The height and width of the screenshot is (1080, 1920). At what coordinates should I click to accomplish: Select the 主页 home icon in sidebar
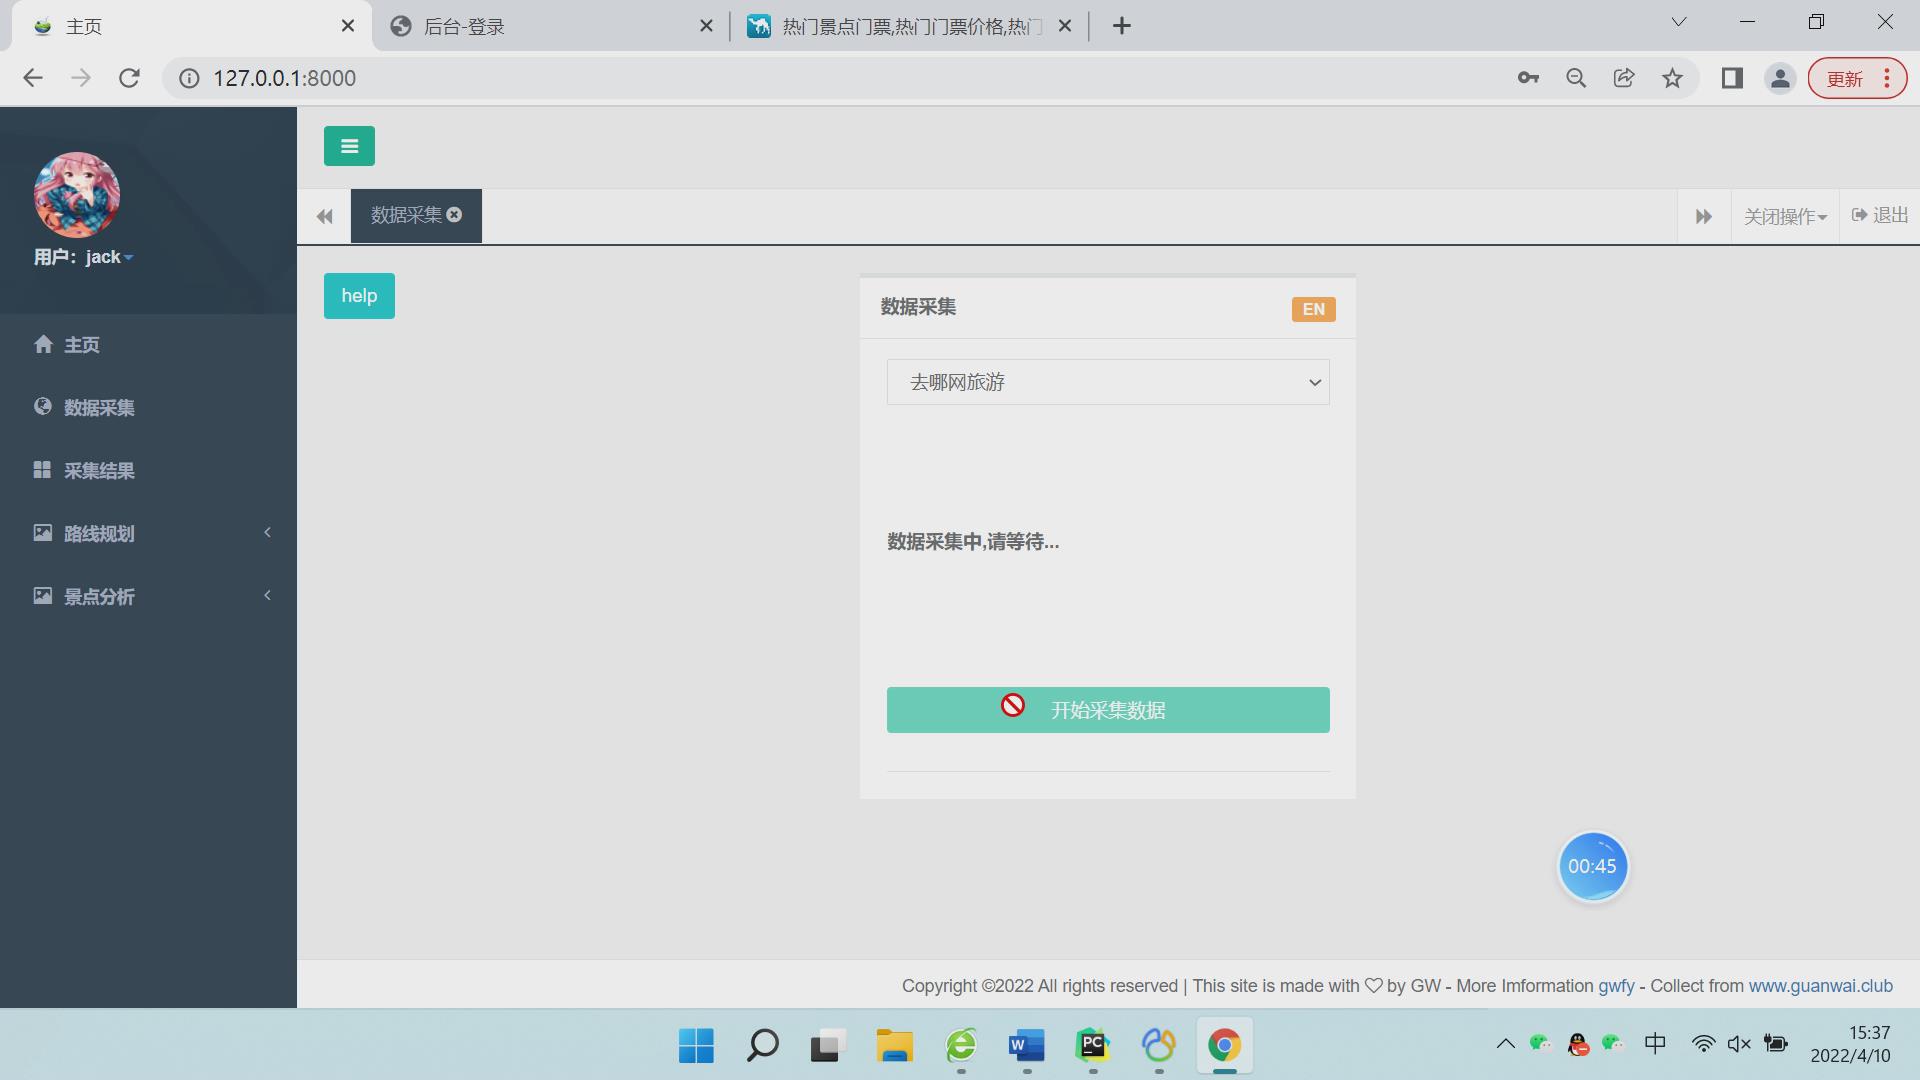point(44,344)
